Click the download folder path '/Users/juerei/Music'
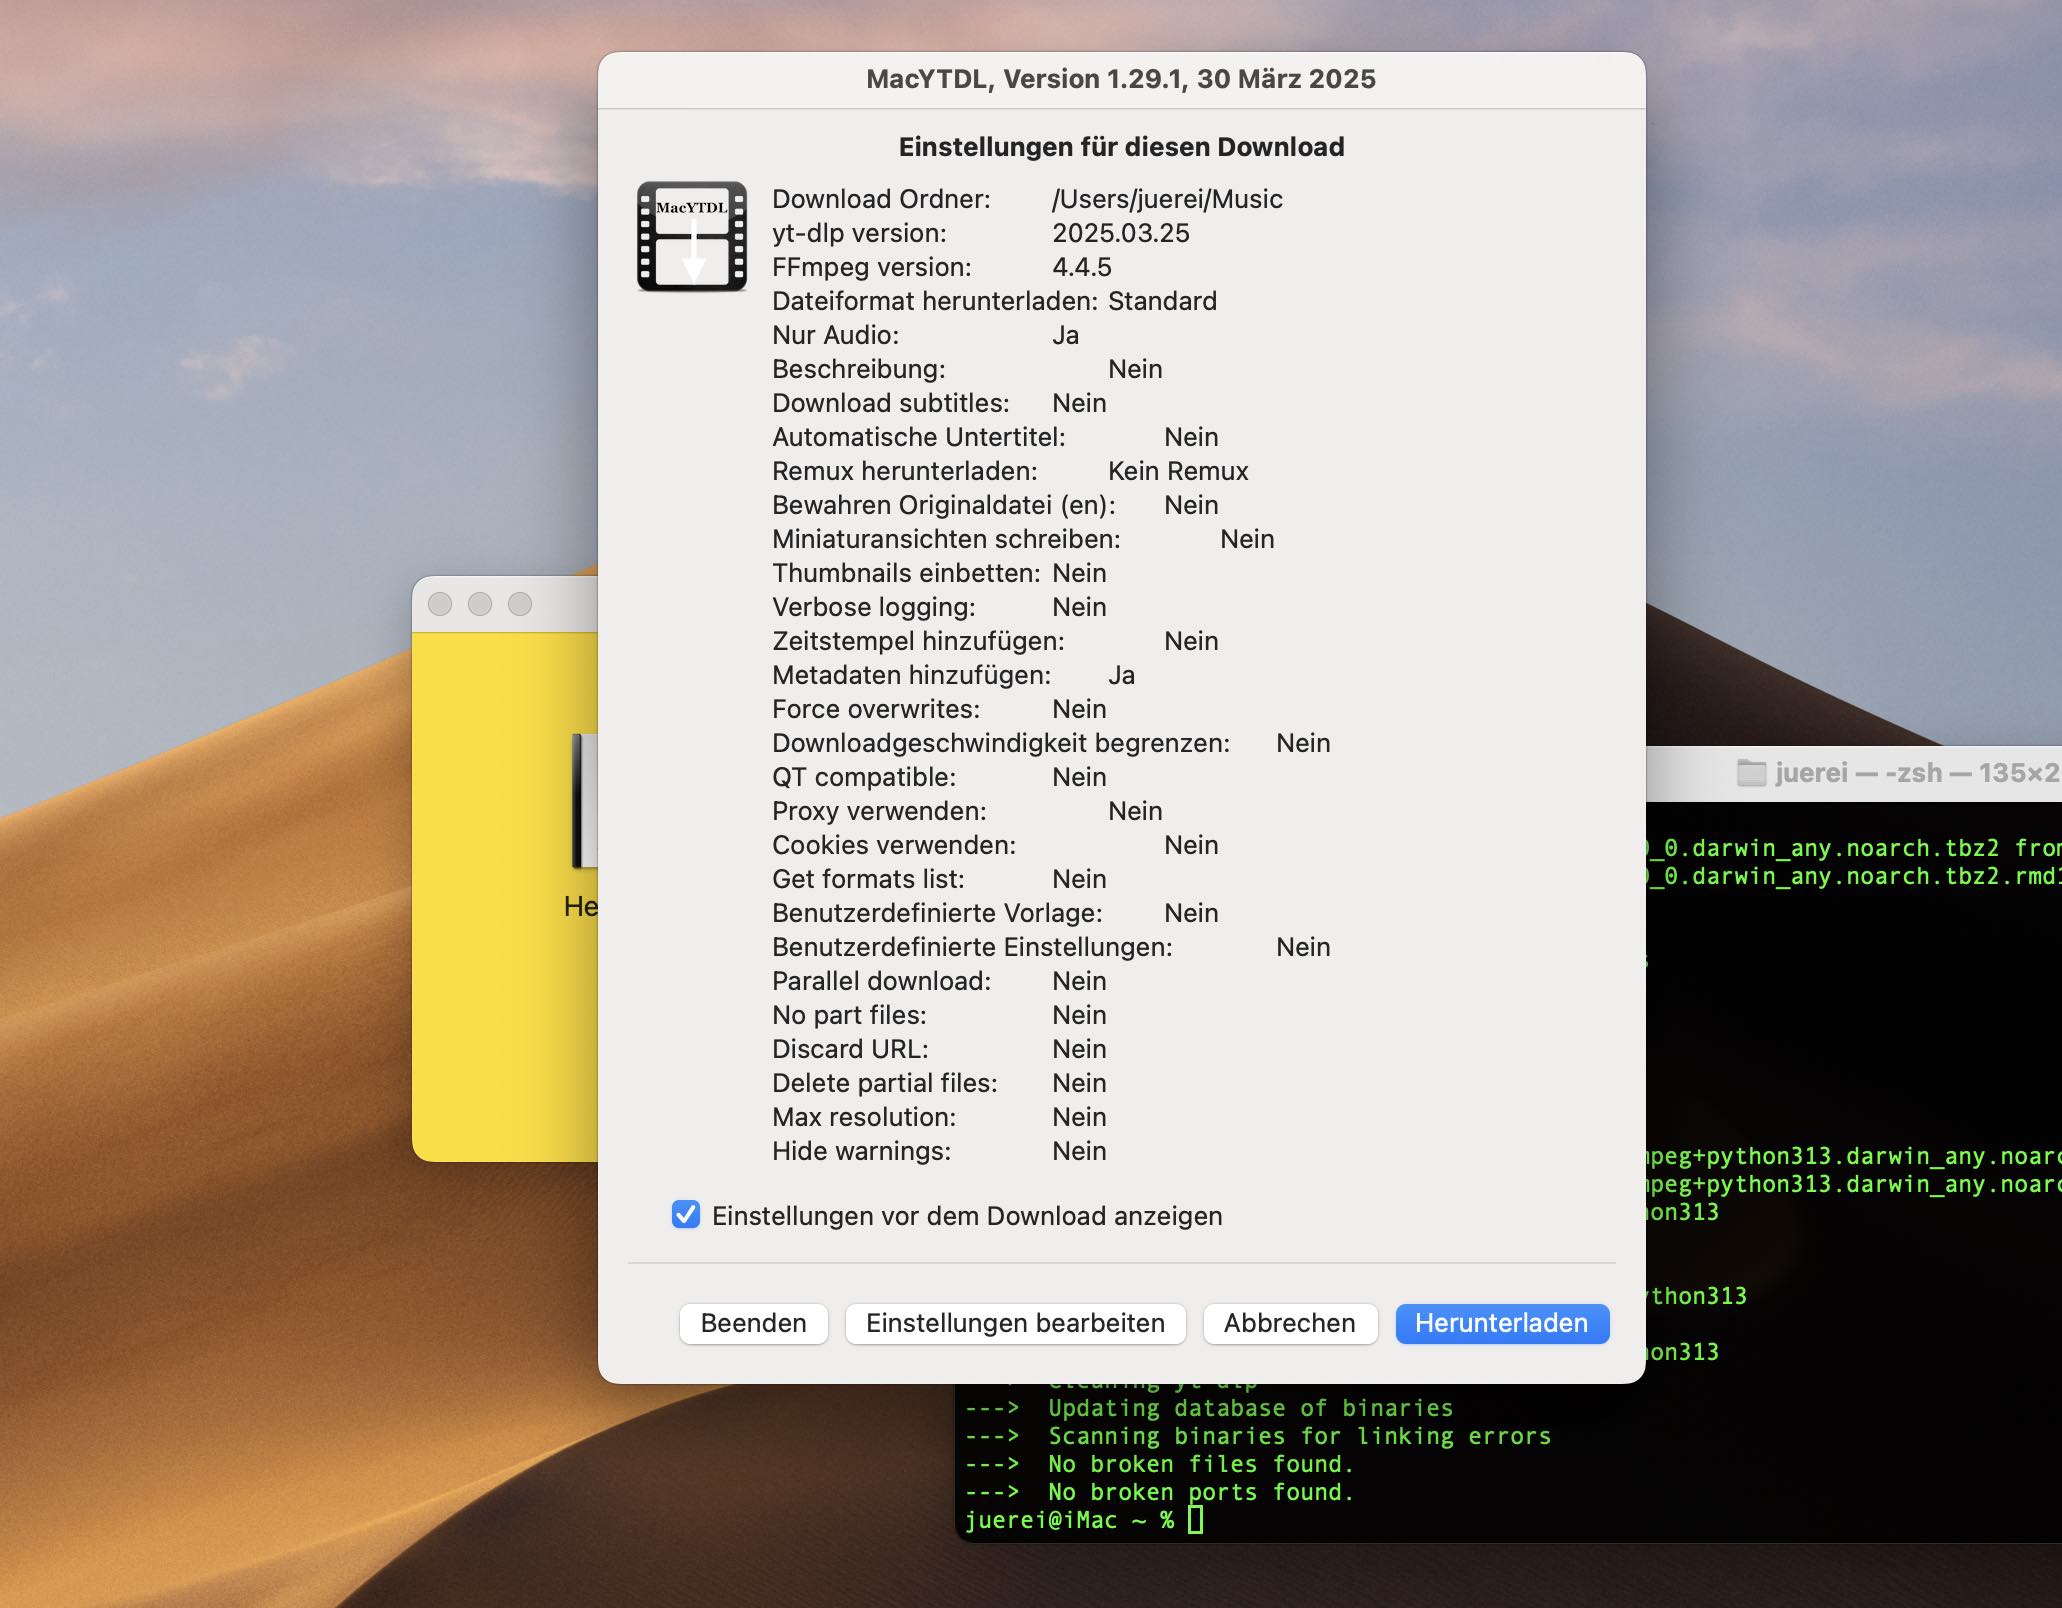Viewport: 2062px width, 1608px height. click(x=1167, y=199)
